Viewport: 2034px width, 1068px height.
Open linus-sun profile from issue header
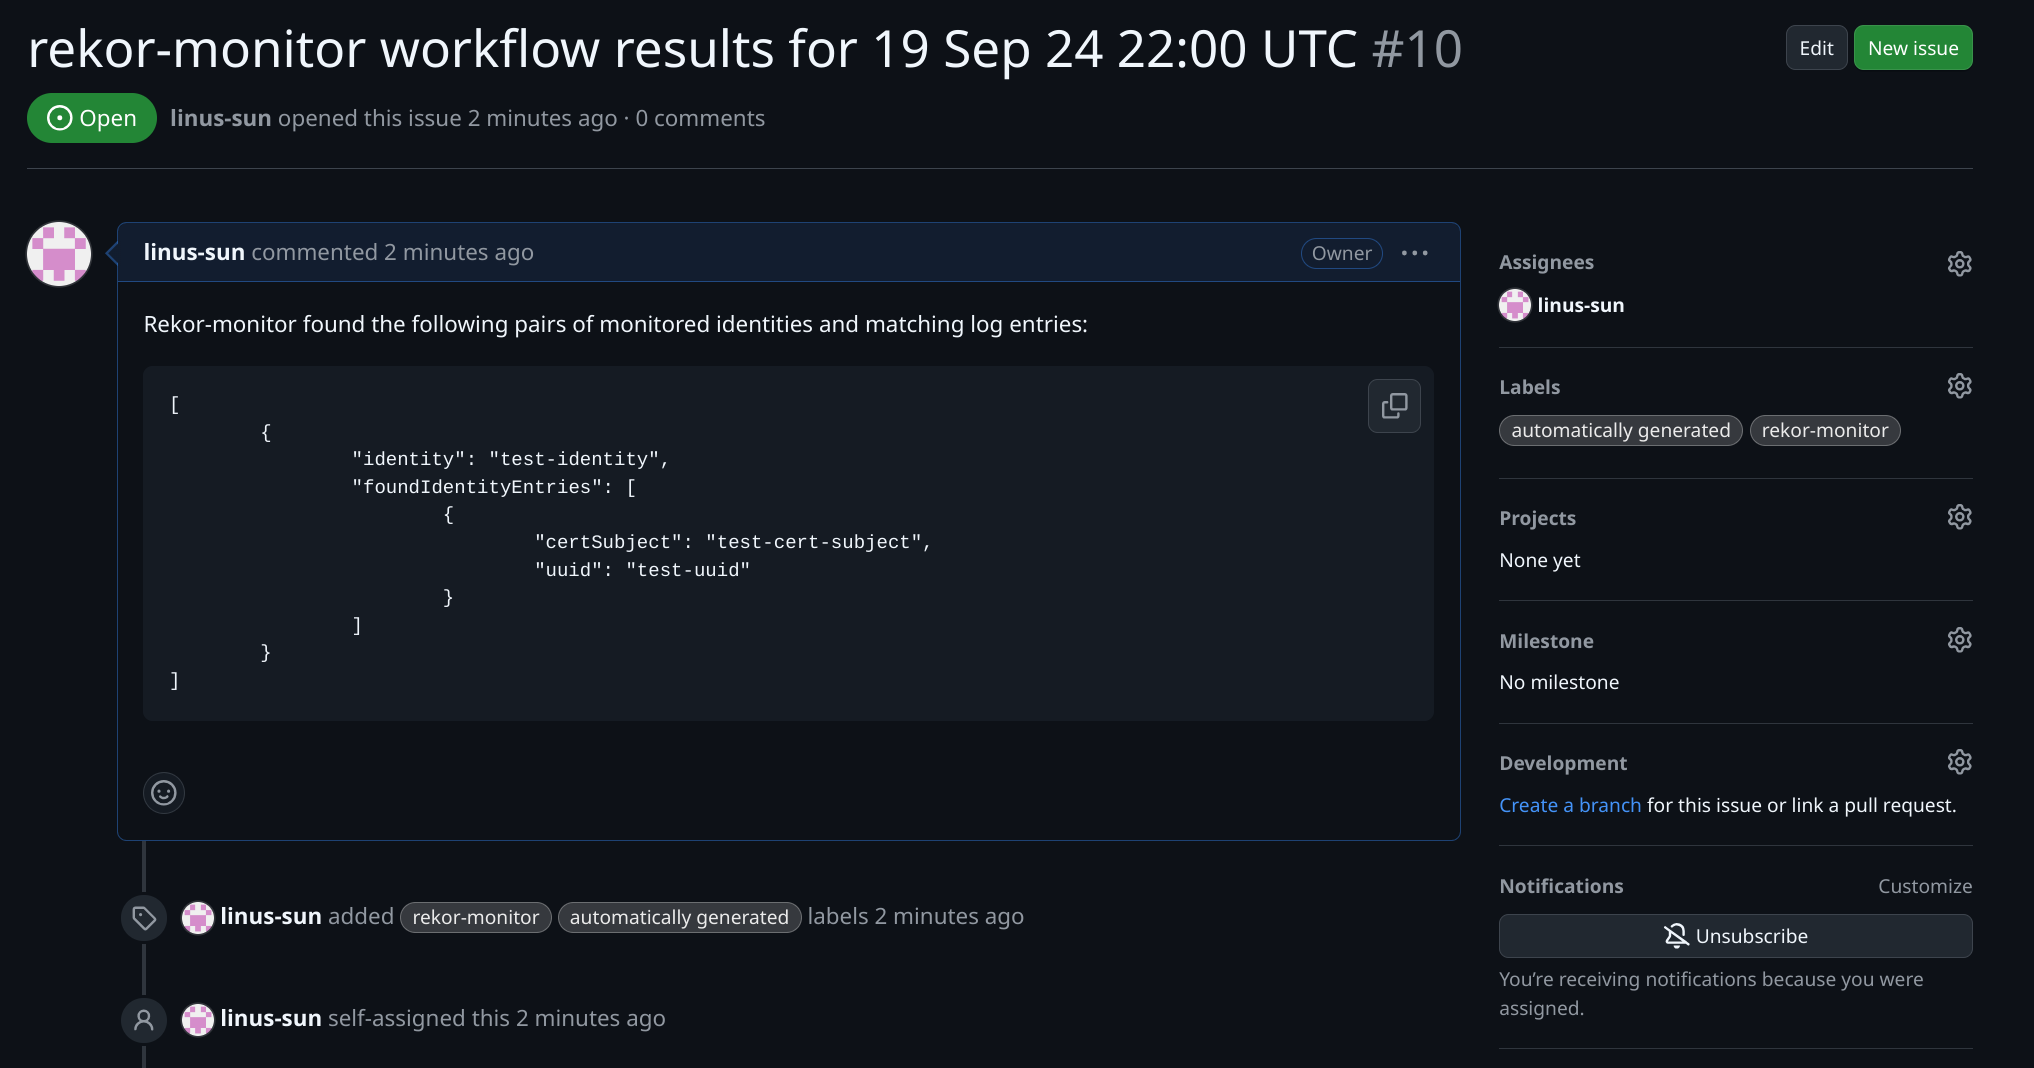pos(220,118)
